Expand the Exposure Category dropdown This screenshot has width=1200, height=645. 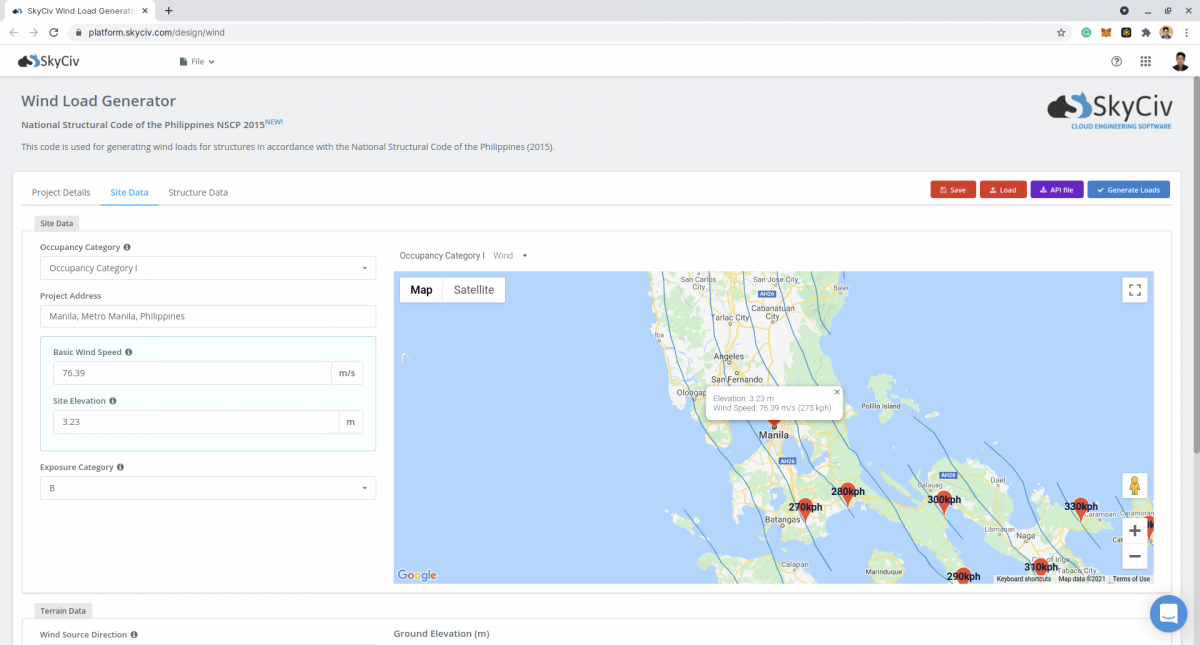207,488
